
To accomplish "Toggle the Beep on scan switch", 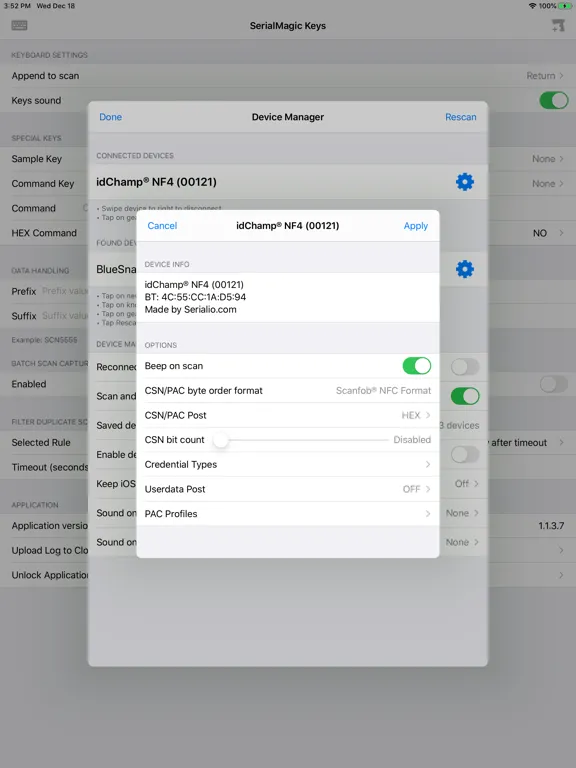I will point(416,366).
